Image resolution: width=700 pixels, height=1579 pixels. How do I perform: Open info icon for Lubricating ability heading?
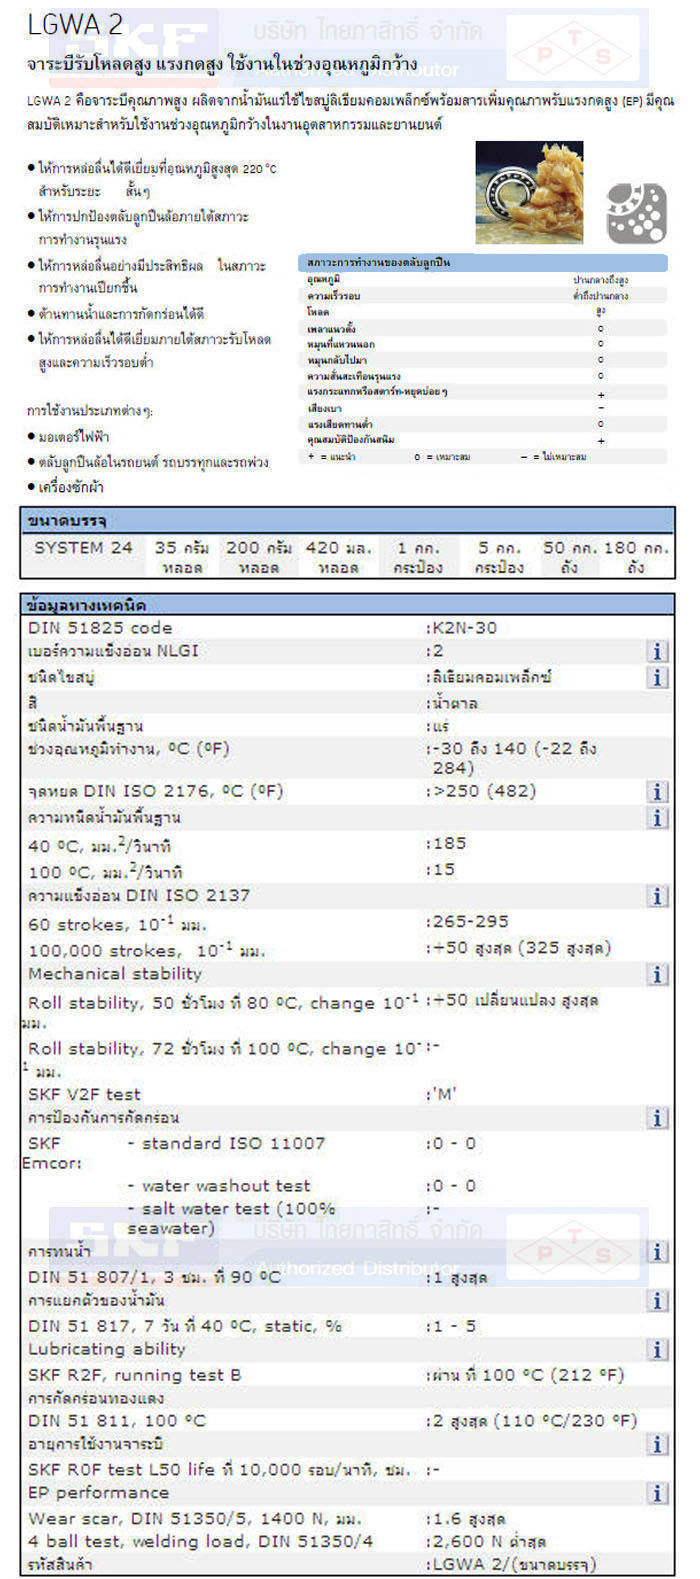point(657,1350)
